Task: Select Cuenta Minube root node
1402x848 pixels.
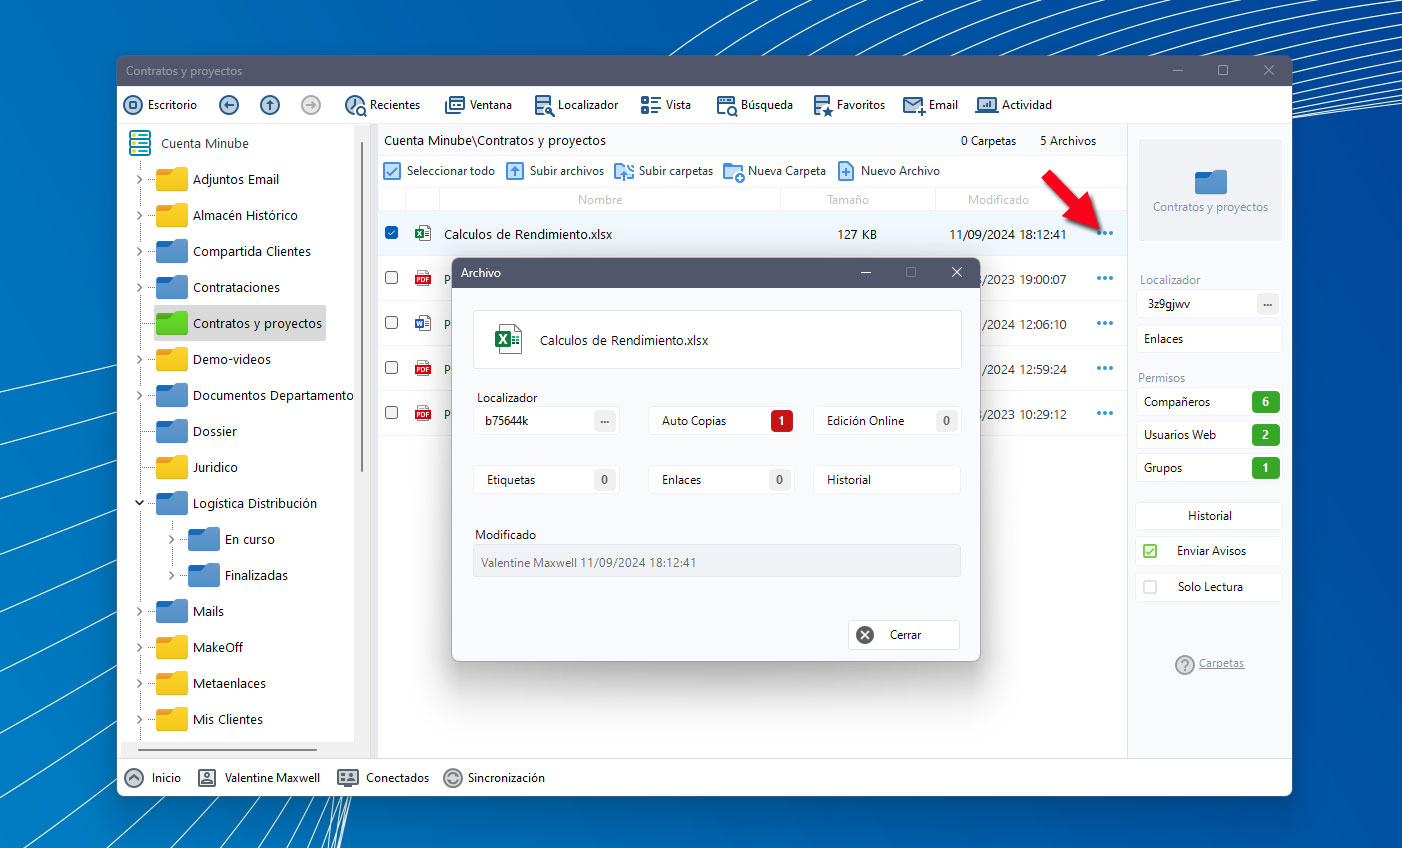Action: (189, 143)
